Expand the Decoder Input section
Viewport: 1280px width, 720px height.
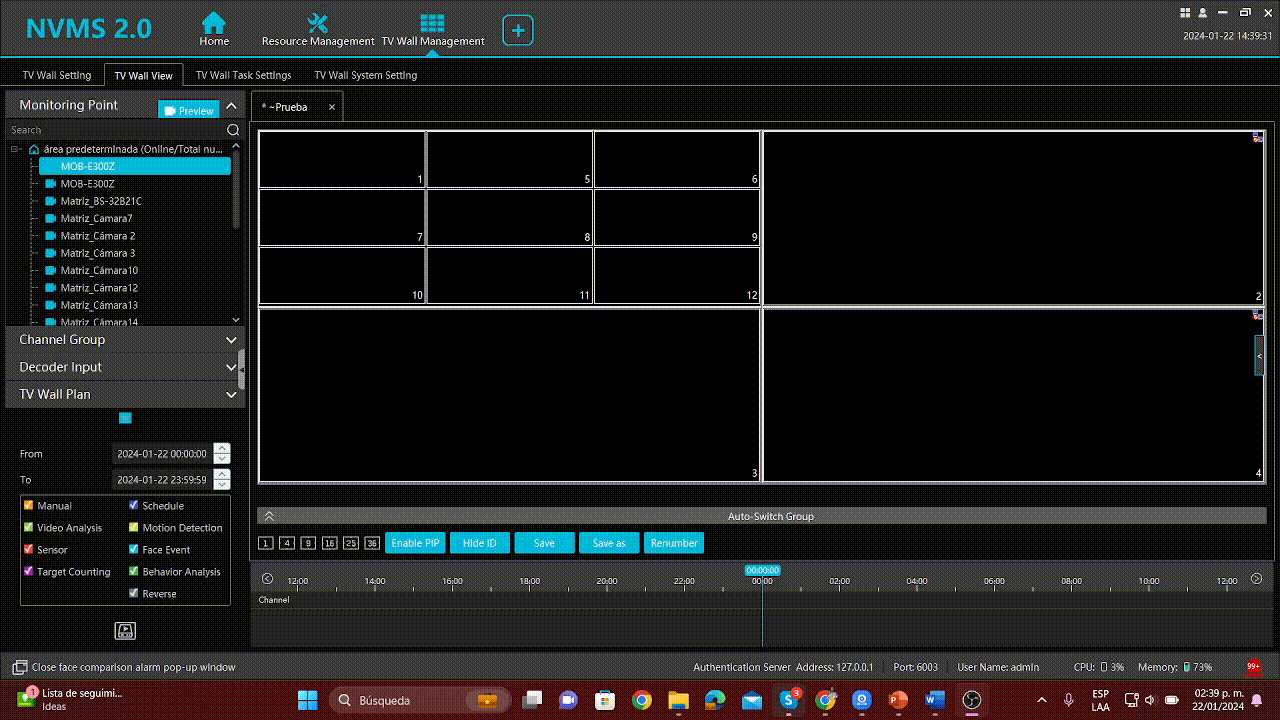pos(231,367)
